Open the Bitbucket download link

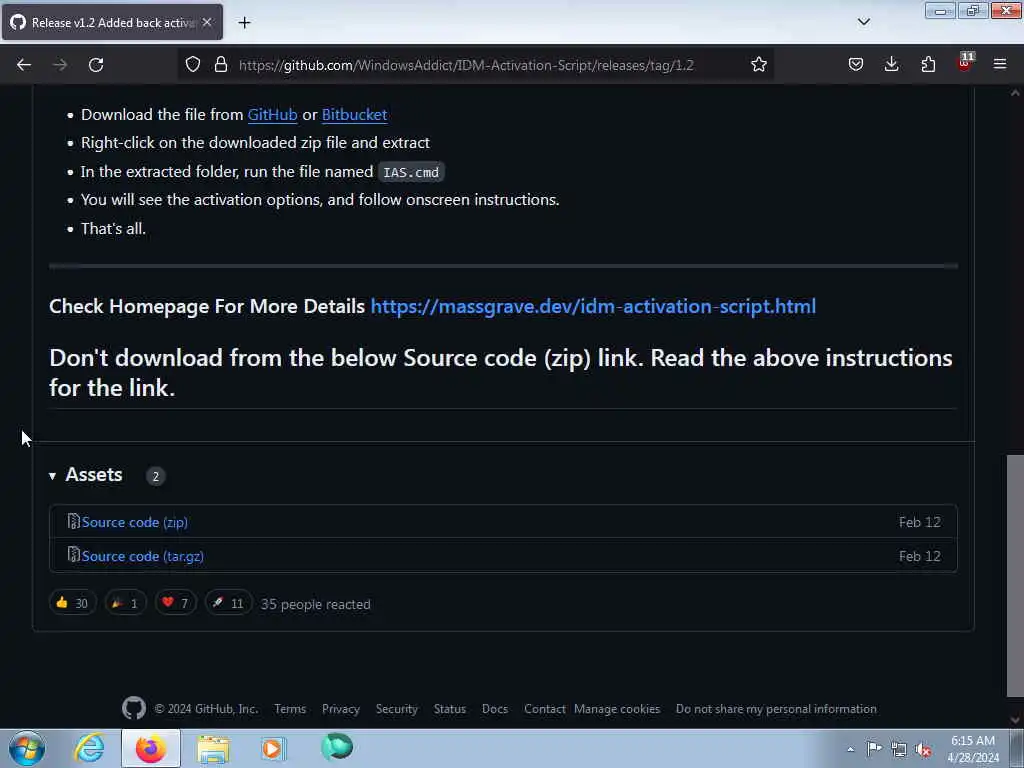pos(355,114)
